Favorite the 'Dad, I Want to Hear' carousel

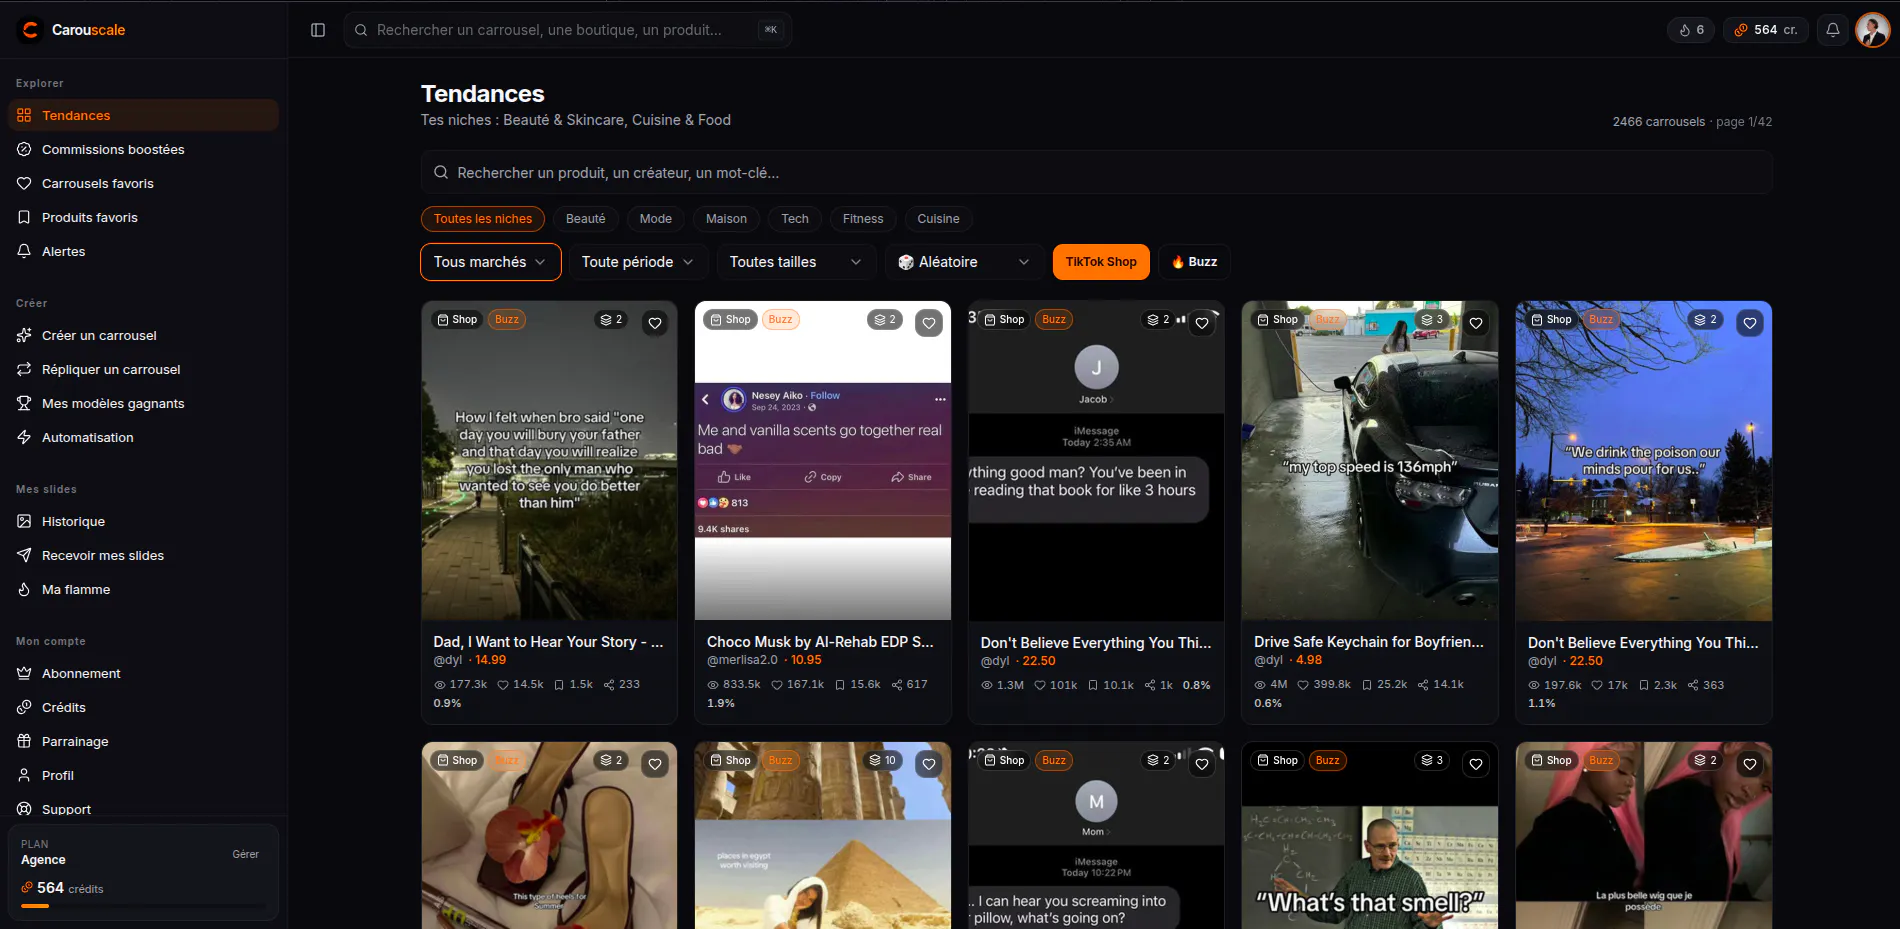655,323
